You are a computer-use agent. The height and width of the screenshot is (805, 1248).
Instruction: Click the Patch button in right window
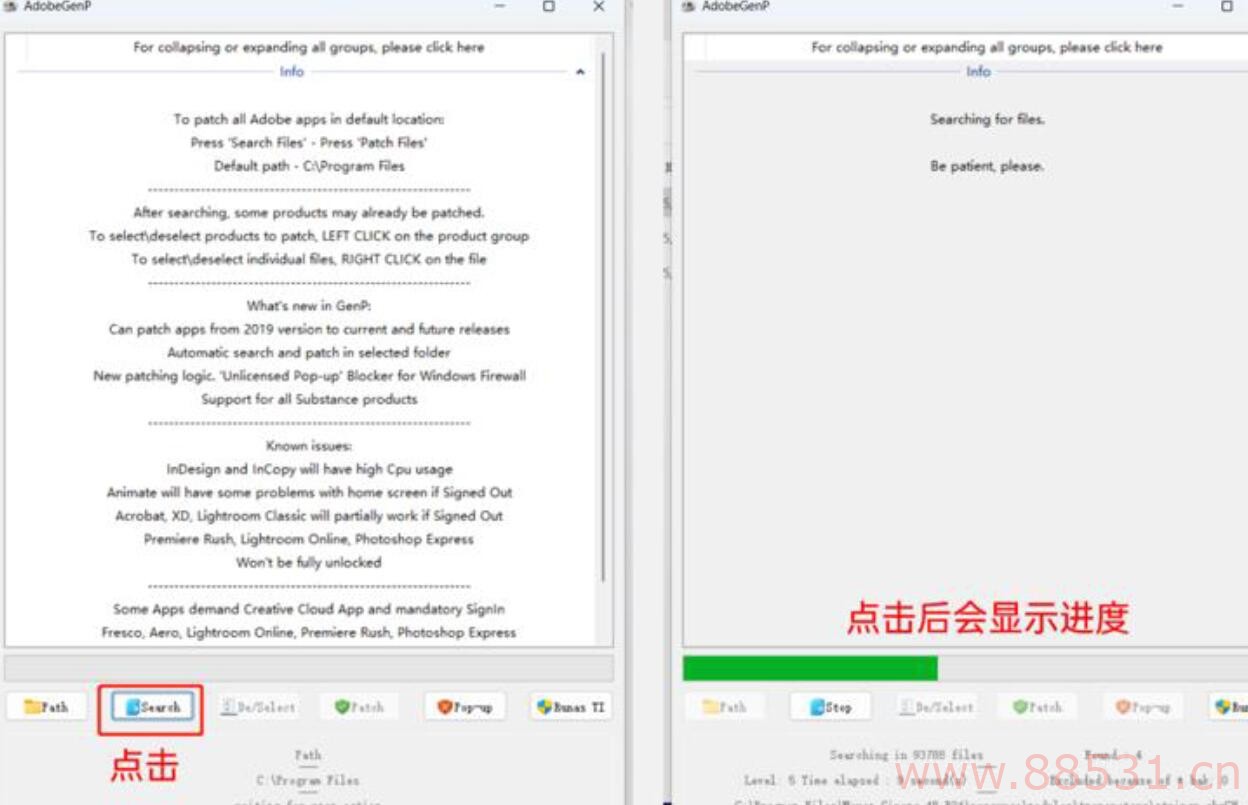click(1037, 706)
